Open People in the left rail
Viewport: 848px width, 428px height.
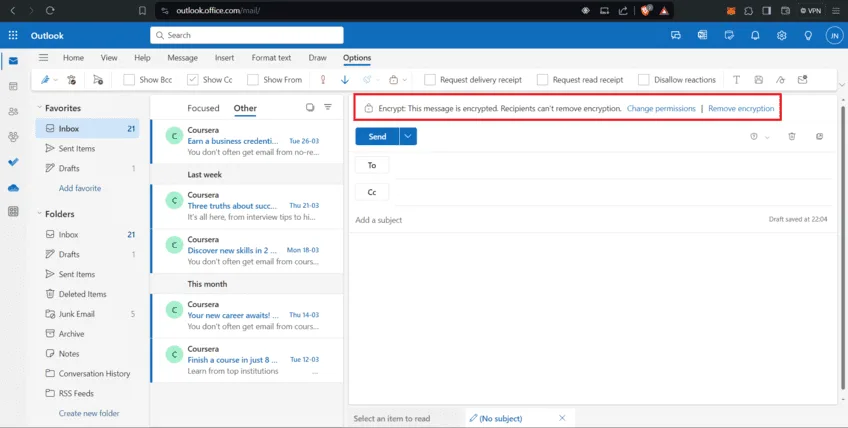(13, 111)
